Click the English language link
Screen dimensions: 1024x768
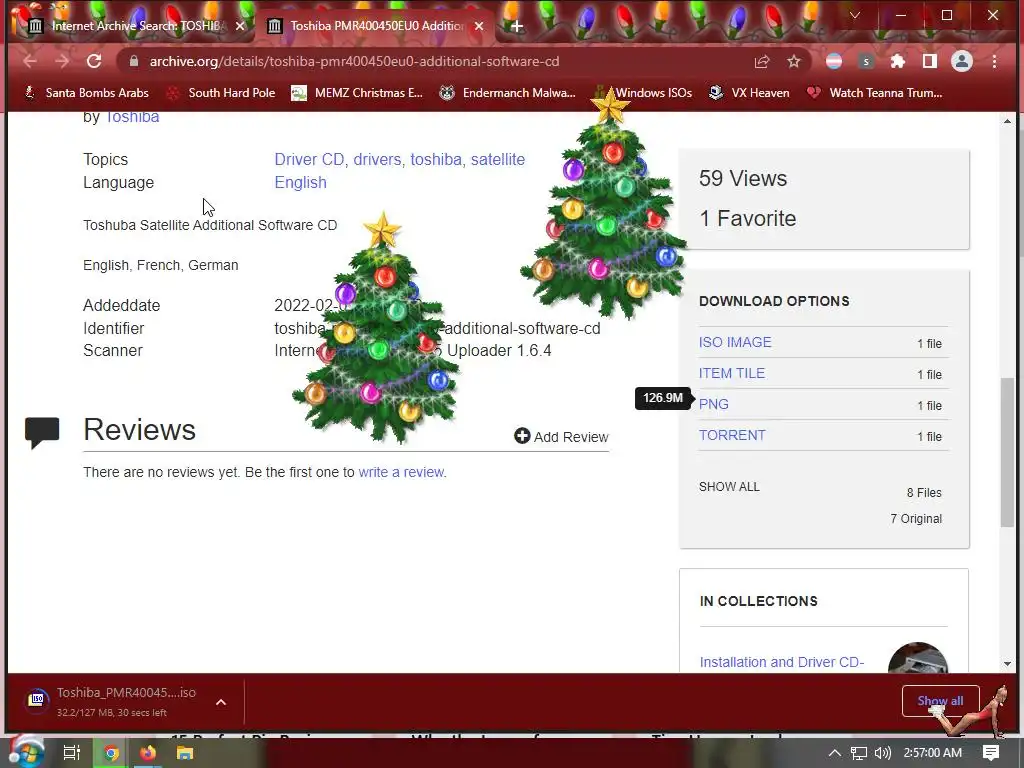[300, 183]
